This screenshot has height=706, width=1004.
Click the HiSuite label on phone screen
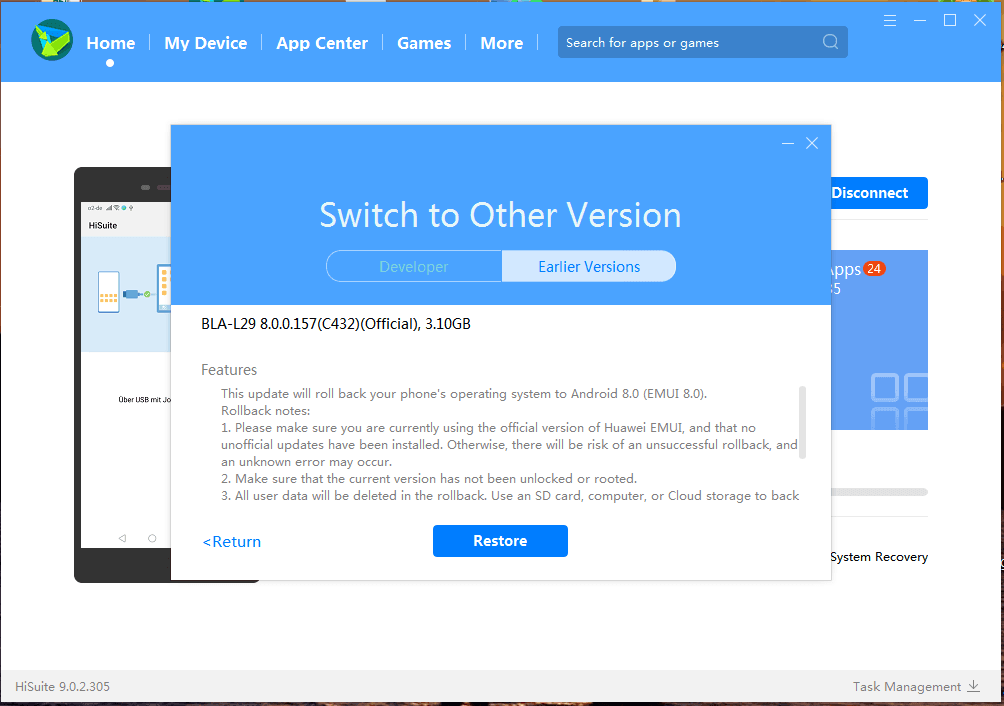(x=103, y=225)
